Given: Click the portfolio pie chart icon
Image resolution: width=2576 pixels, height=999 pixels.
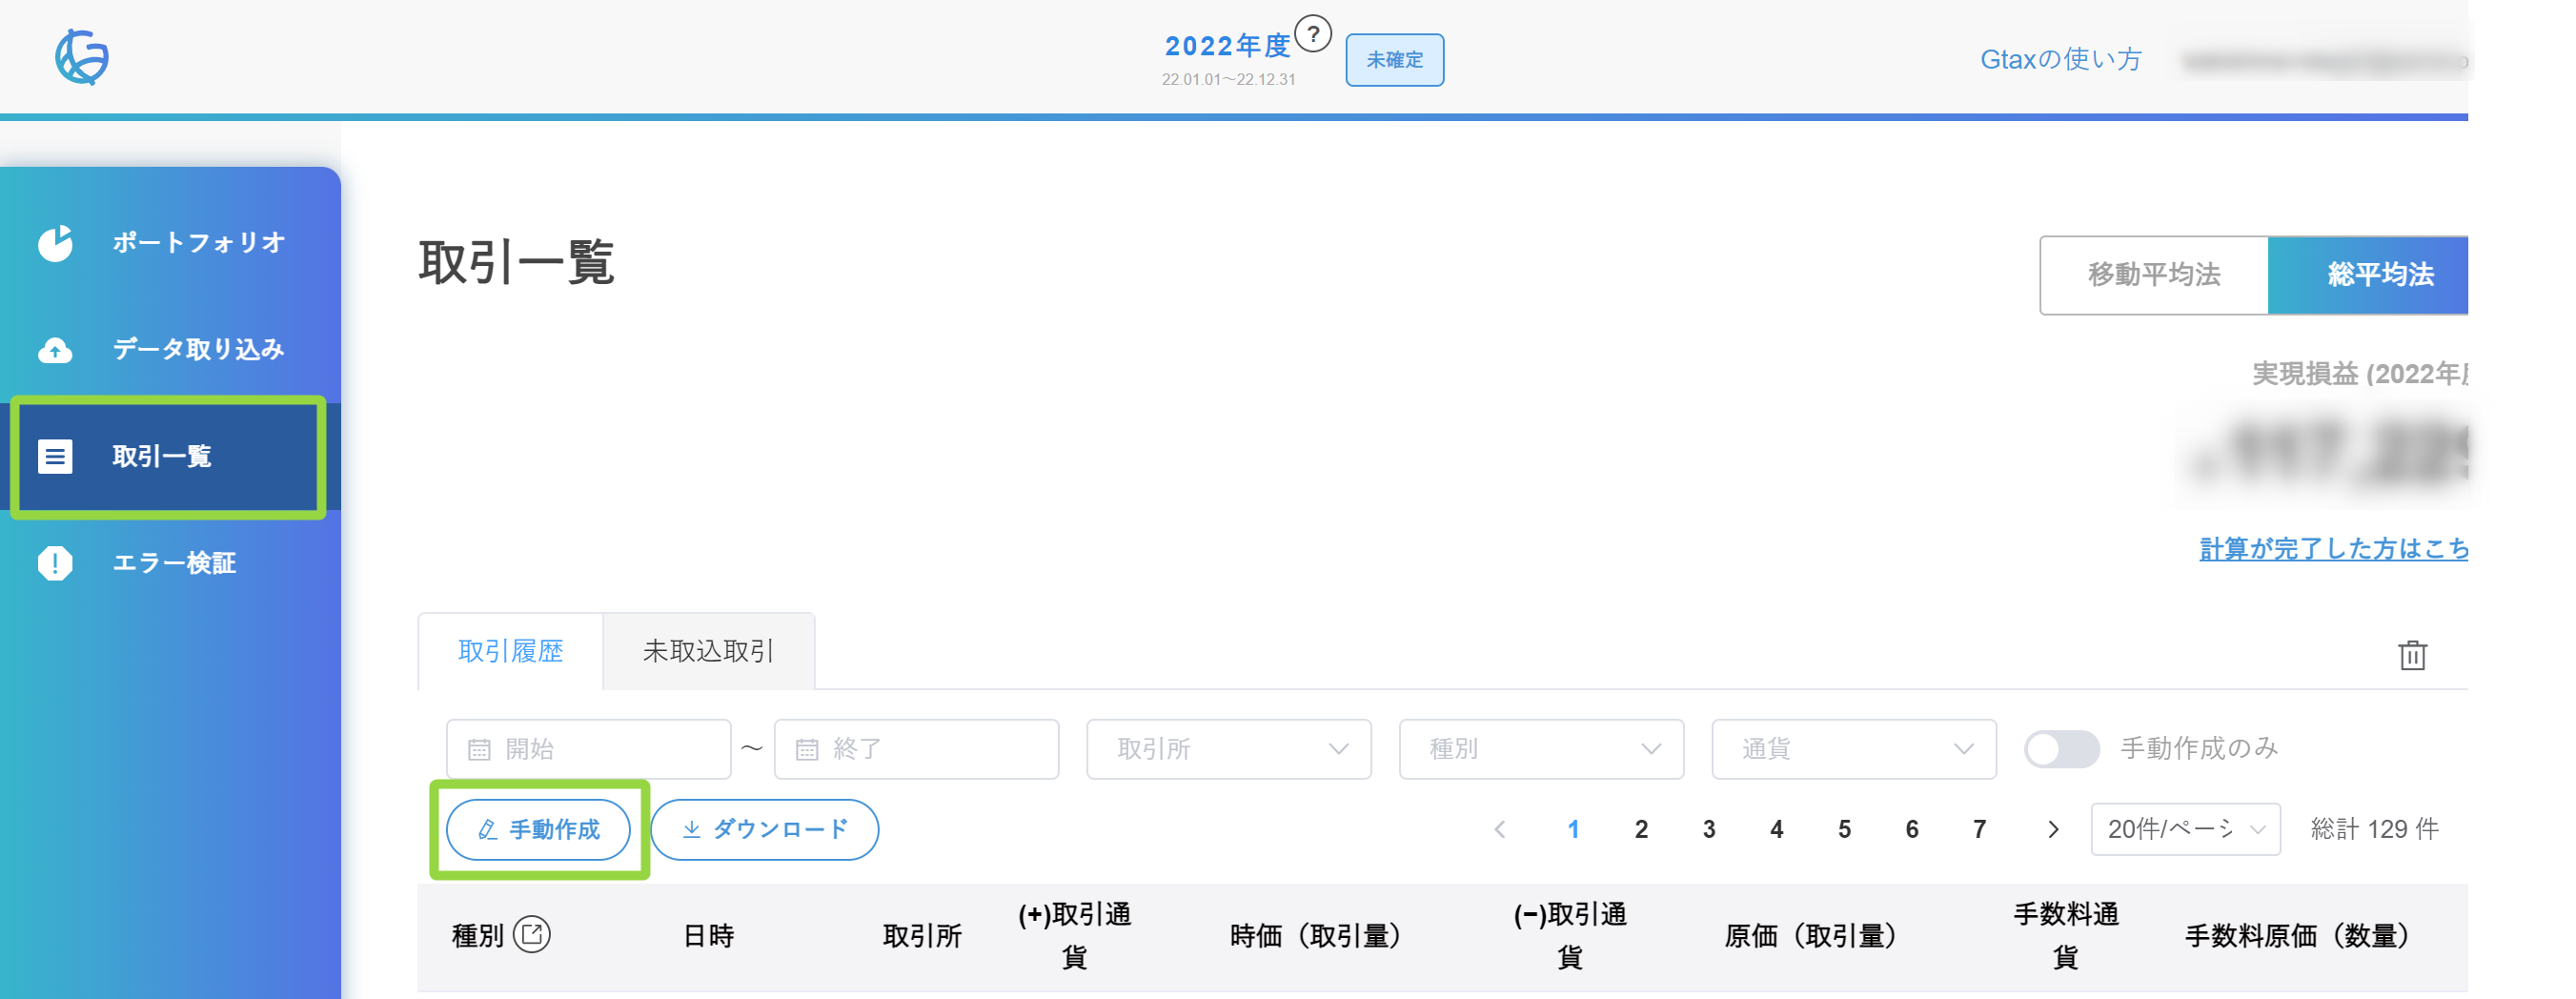Looking at the screenshot, I should click(56, 243).
